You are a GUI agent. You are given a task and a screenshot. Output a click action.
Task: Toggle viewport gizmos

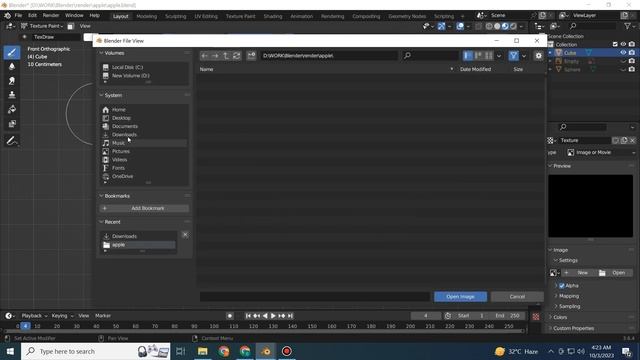point(441,26)
